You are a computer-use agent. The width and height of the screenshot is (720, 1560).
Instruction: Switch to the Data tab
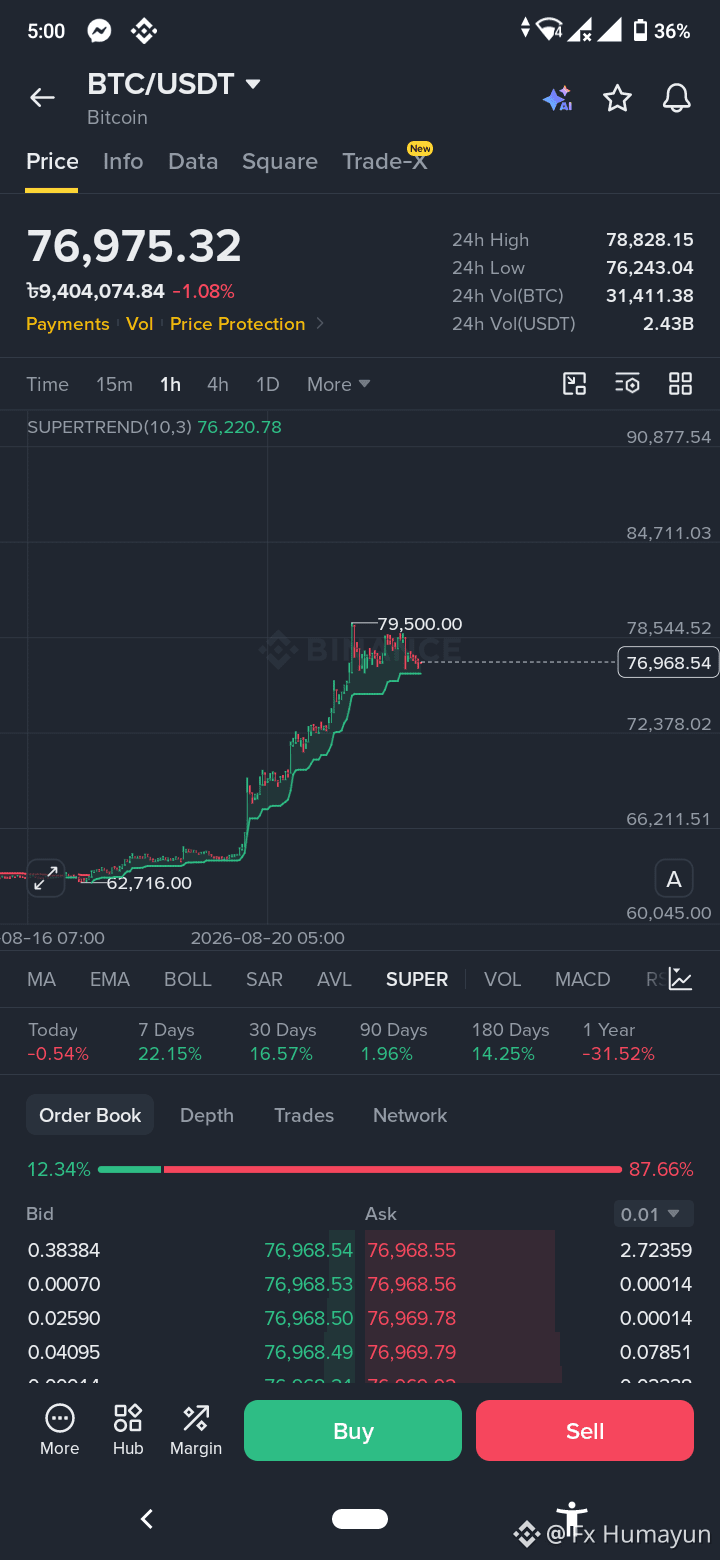(x=193, y=161)
